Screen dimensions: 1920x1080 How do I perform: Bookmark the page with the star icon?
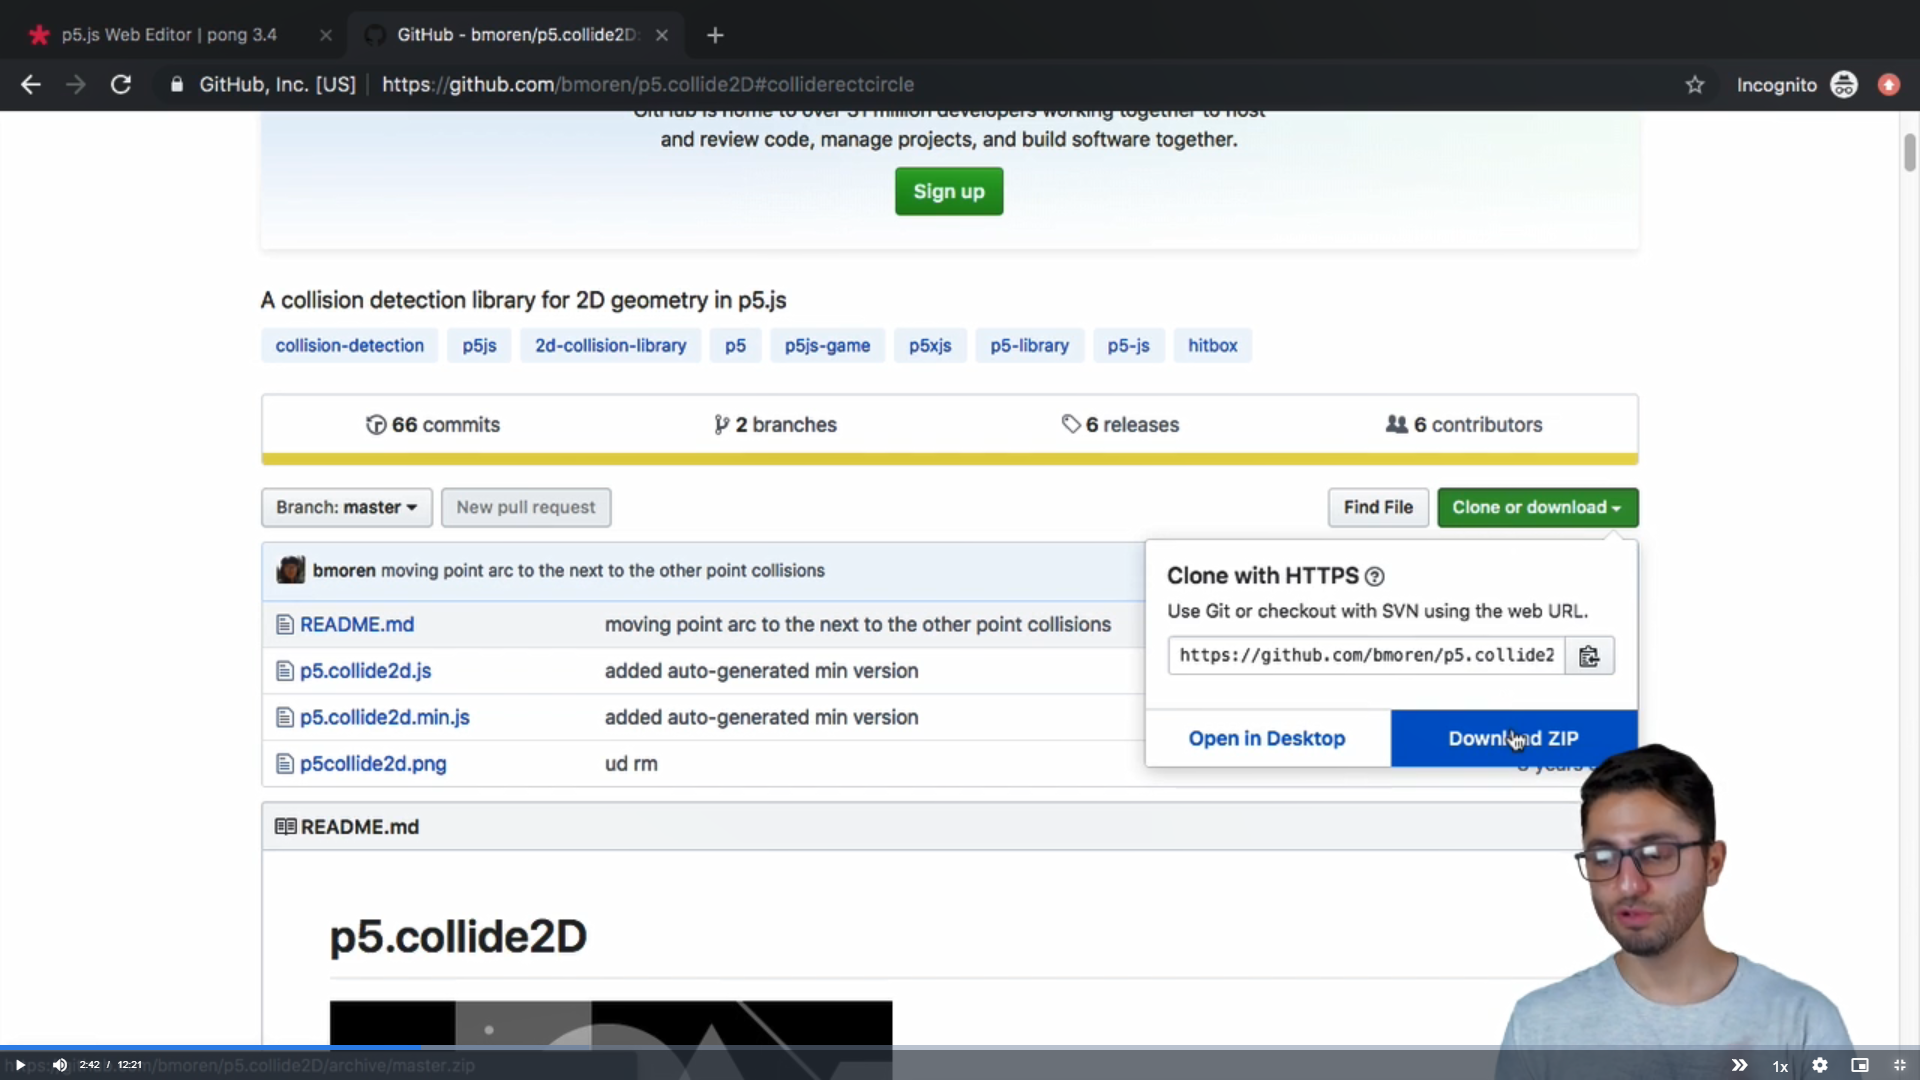point(1694,85)
